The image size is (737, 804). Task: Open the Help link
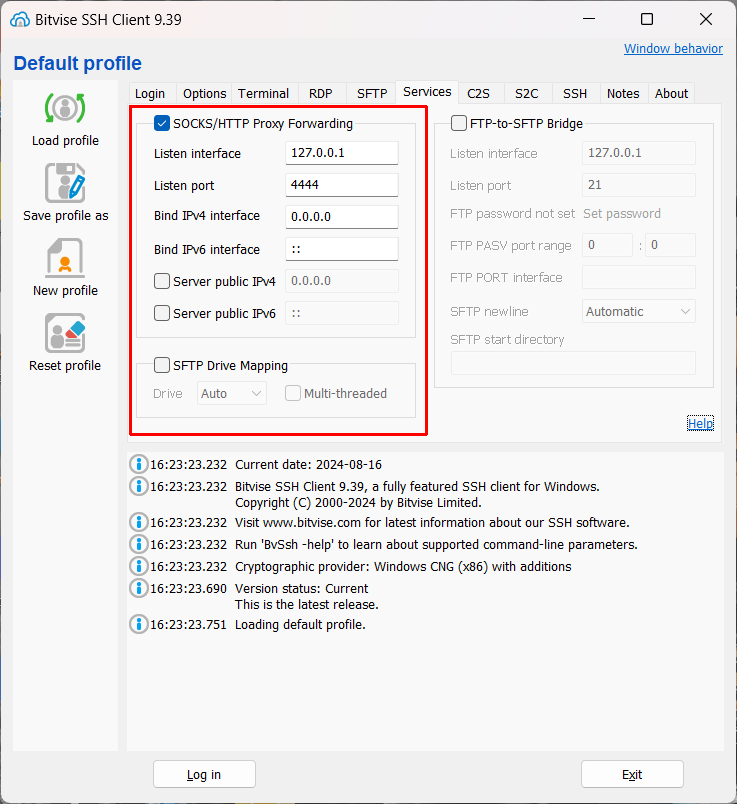point(700,424)
